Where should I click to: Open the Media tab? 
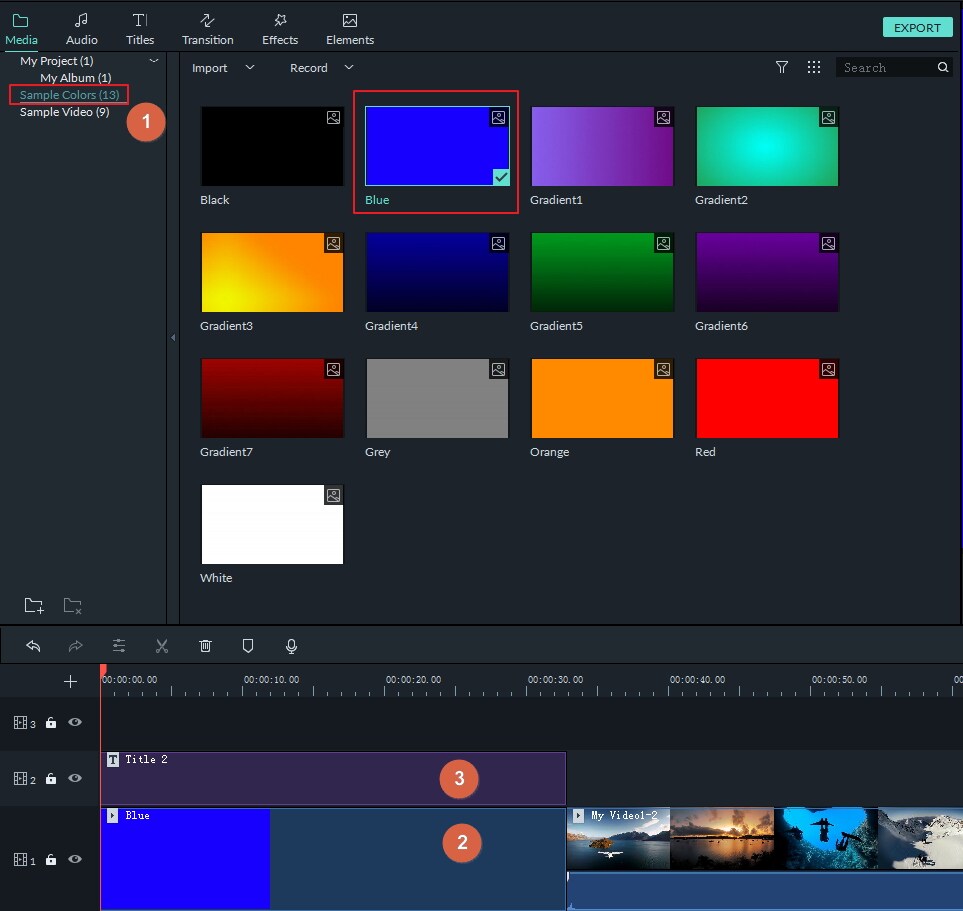(21, 29)
